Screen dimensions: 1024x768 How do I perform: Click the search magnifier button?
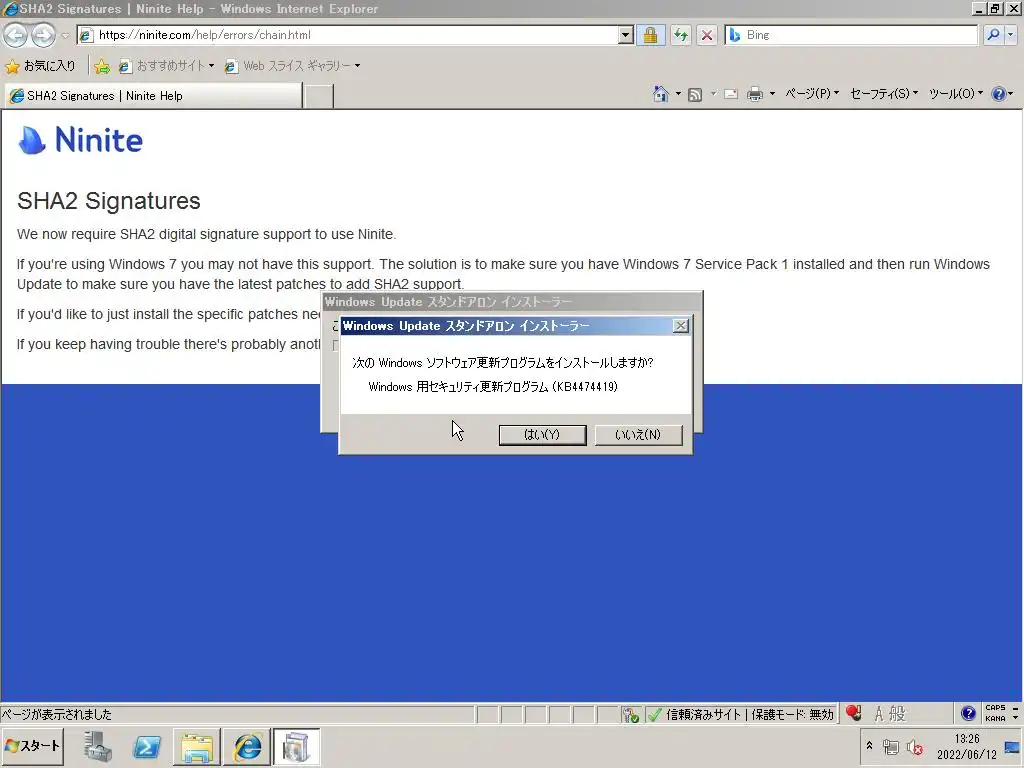993,35
